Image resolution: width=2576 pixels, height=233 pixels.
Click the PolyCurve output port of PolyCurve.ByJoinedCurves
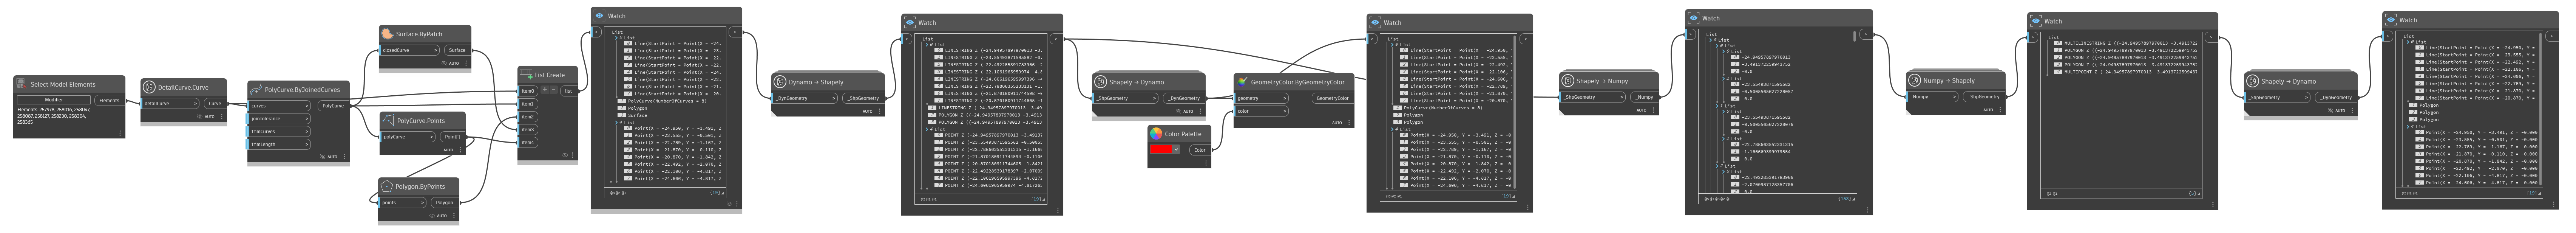pos(333,105)
